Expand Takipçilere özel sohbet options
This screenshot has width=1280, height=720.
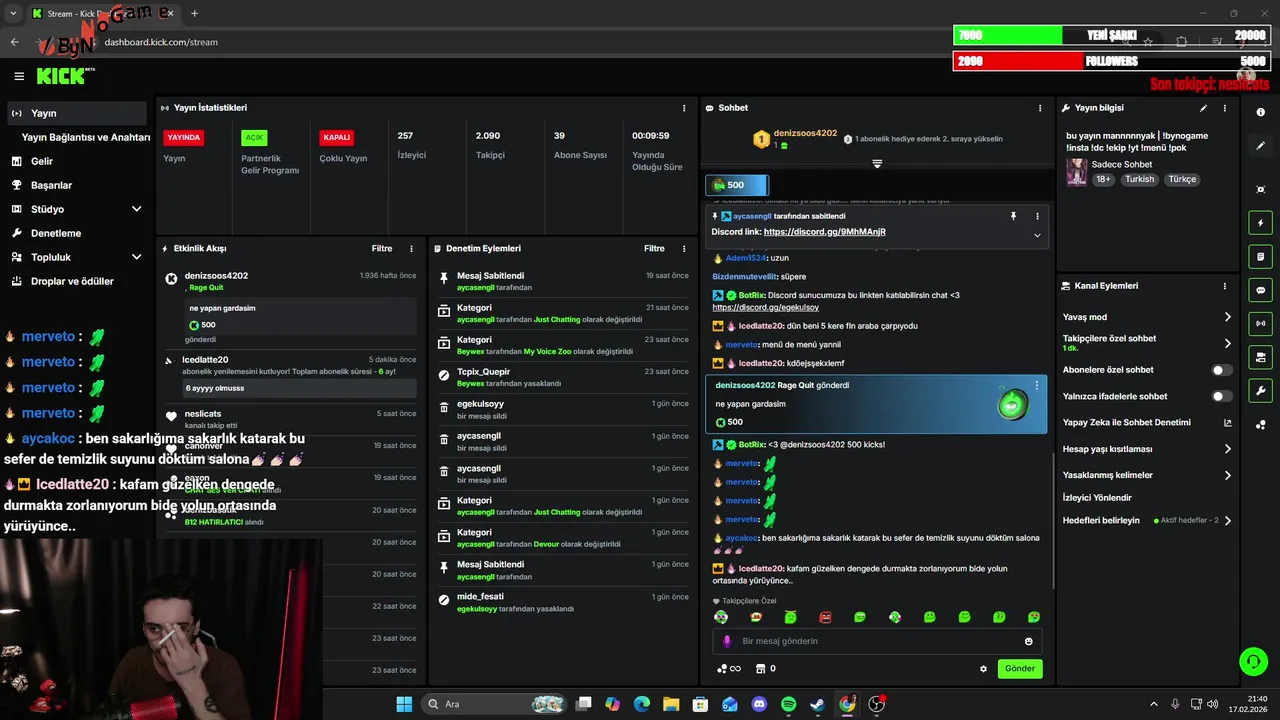tap(1228, 343)
